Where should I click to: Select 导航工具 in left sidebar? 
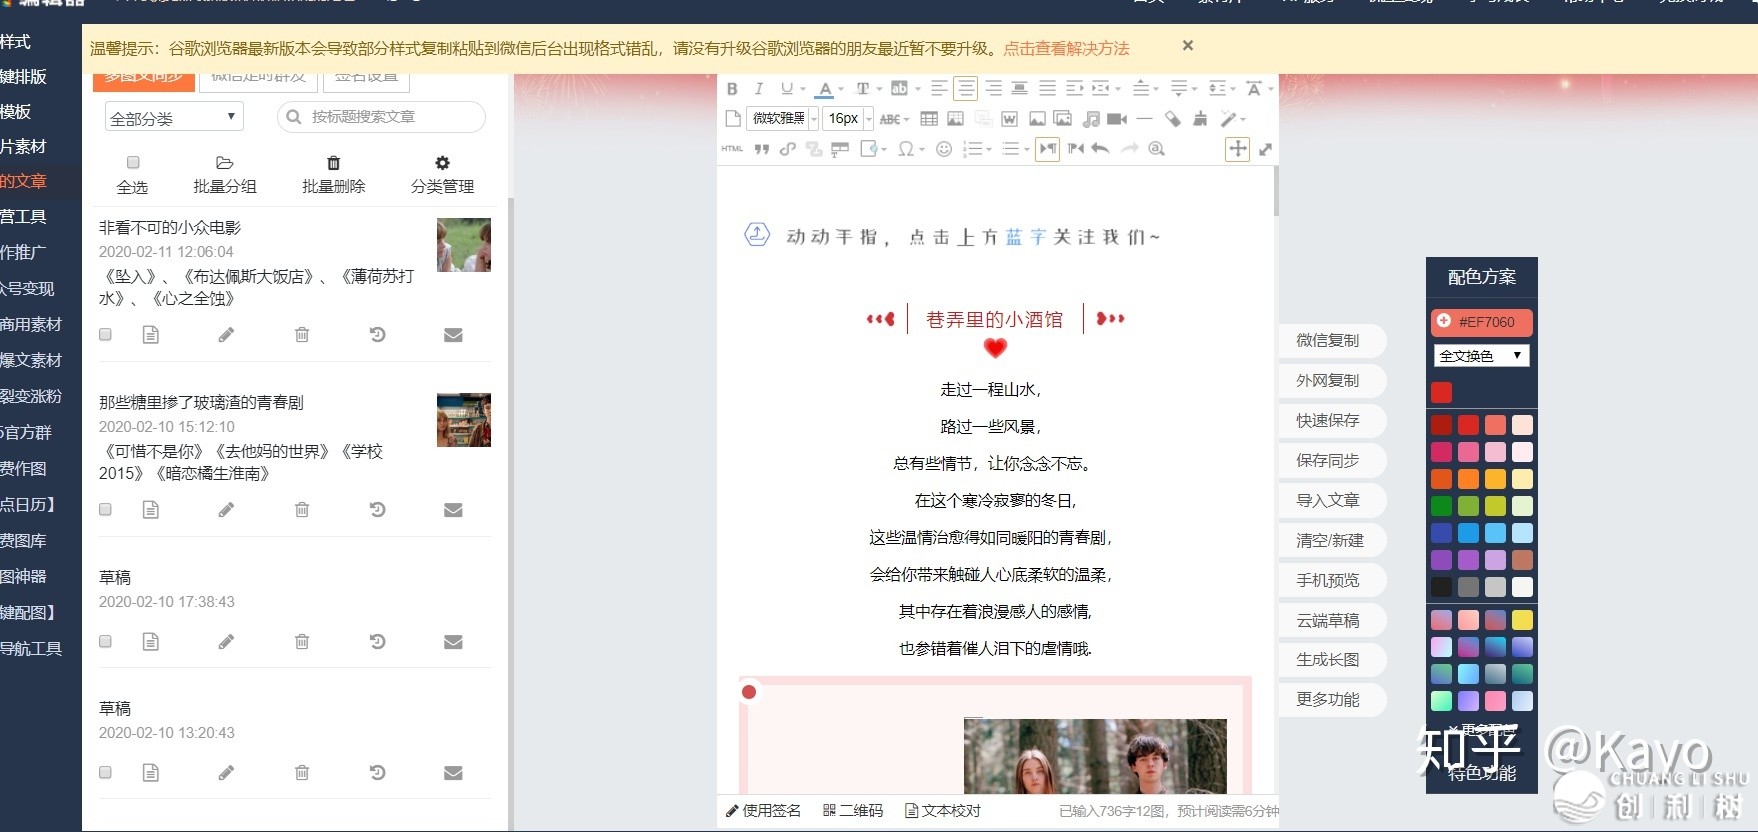click(x=31, y=649)
